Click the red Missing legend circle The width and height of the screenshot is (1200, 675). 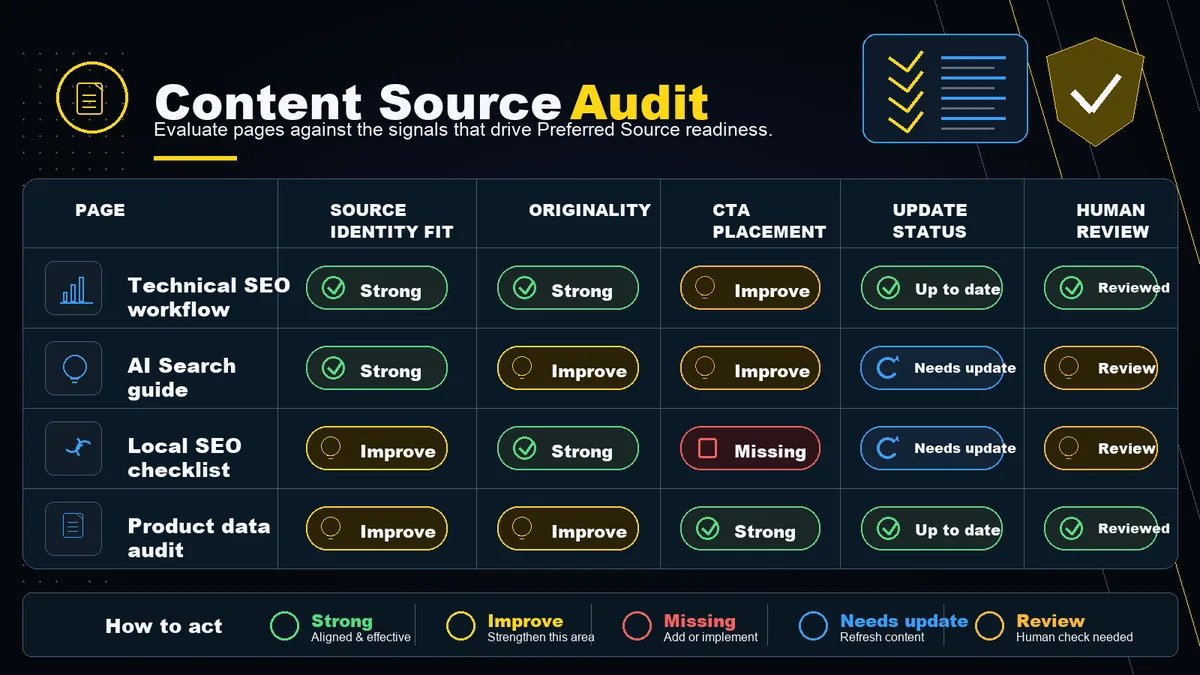(637, 626)
